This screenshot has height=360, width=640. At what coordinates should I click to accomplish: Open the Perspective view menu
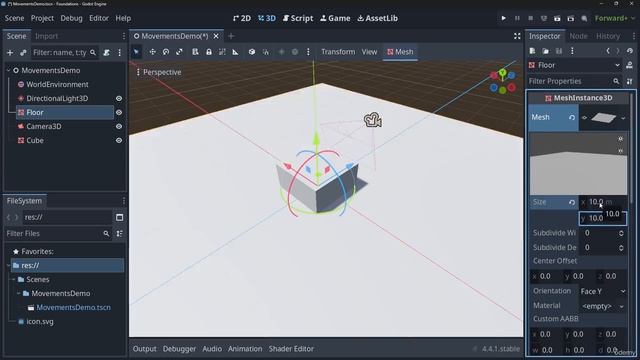pyautogui.click(x=159, y=72)
